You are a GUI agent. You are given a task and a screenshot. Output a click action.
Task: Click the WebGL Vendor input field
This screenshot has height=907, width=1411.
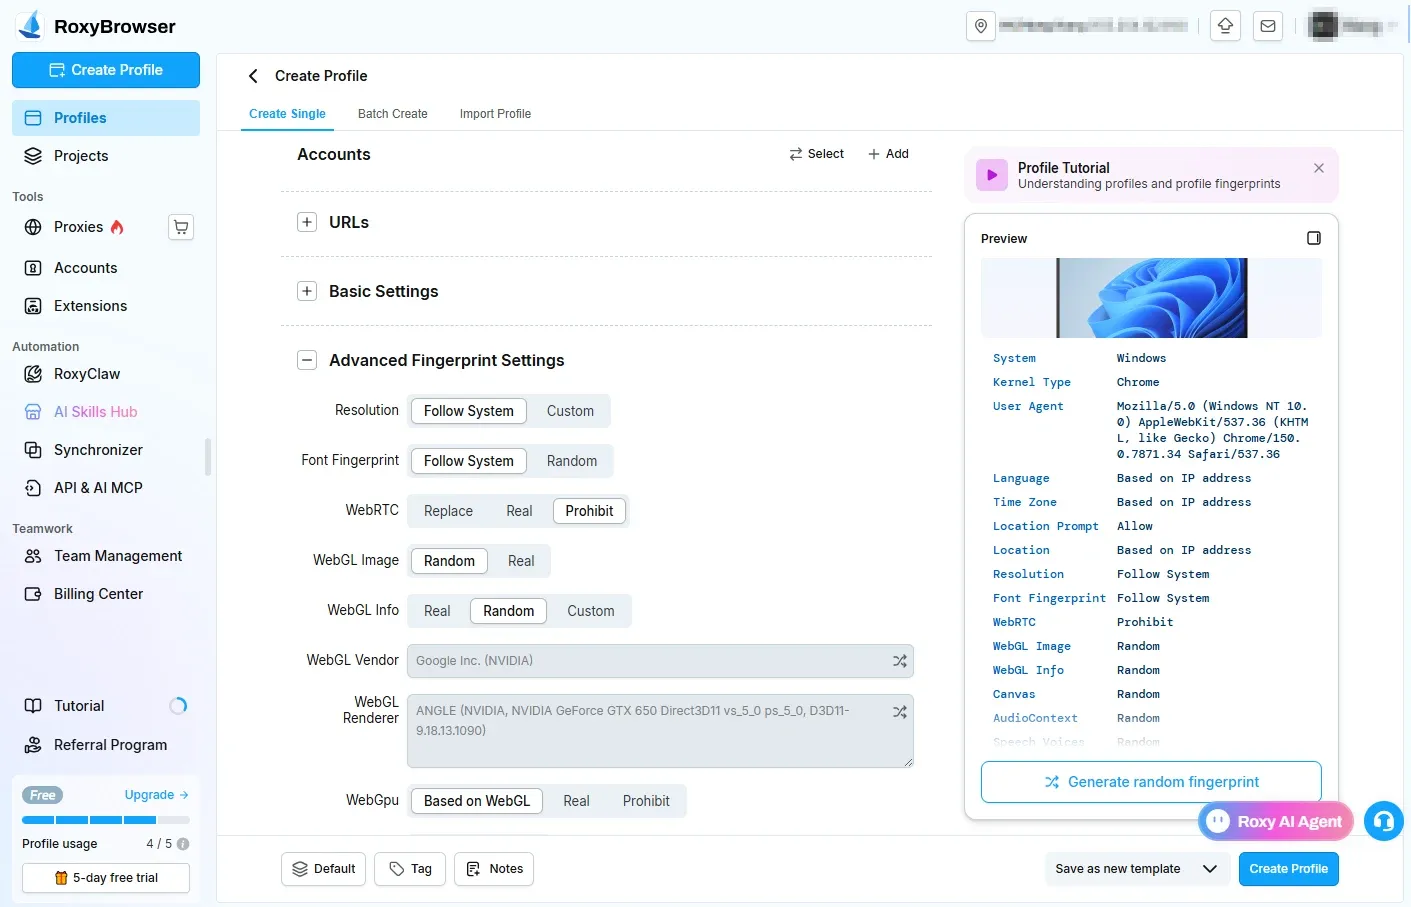(x=660, y=661)
